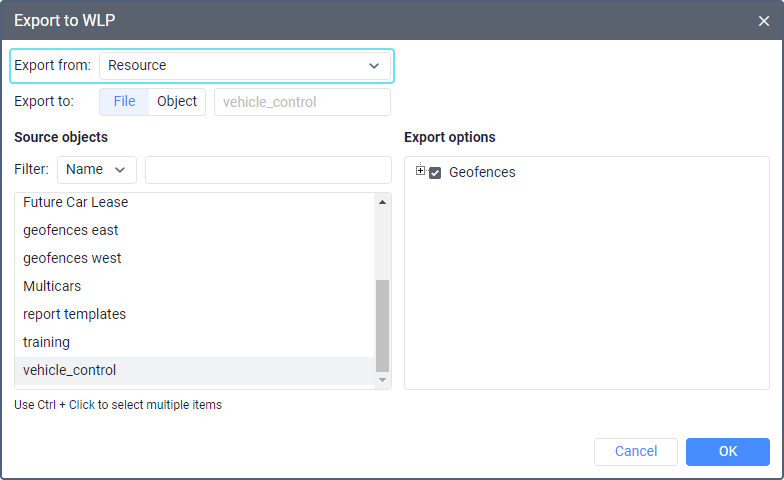This screenshot has width=784, height=480.
Task: Switch export destination to Object
Action: click(x=177, y=102)
